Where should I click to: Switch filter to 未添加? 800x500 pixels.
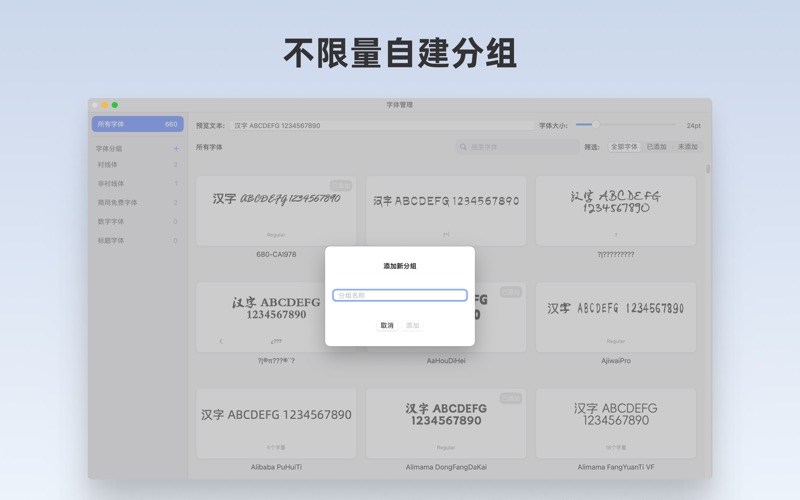tap(687, 147)
